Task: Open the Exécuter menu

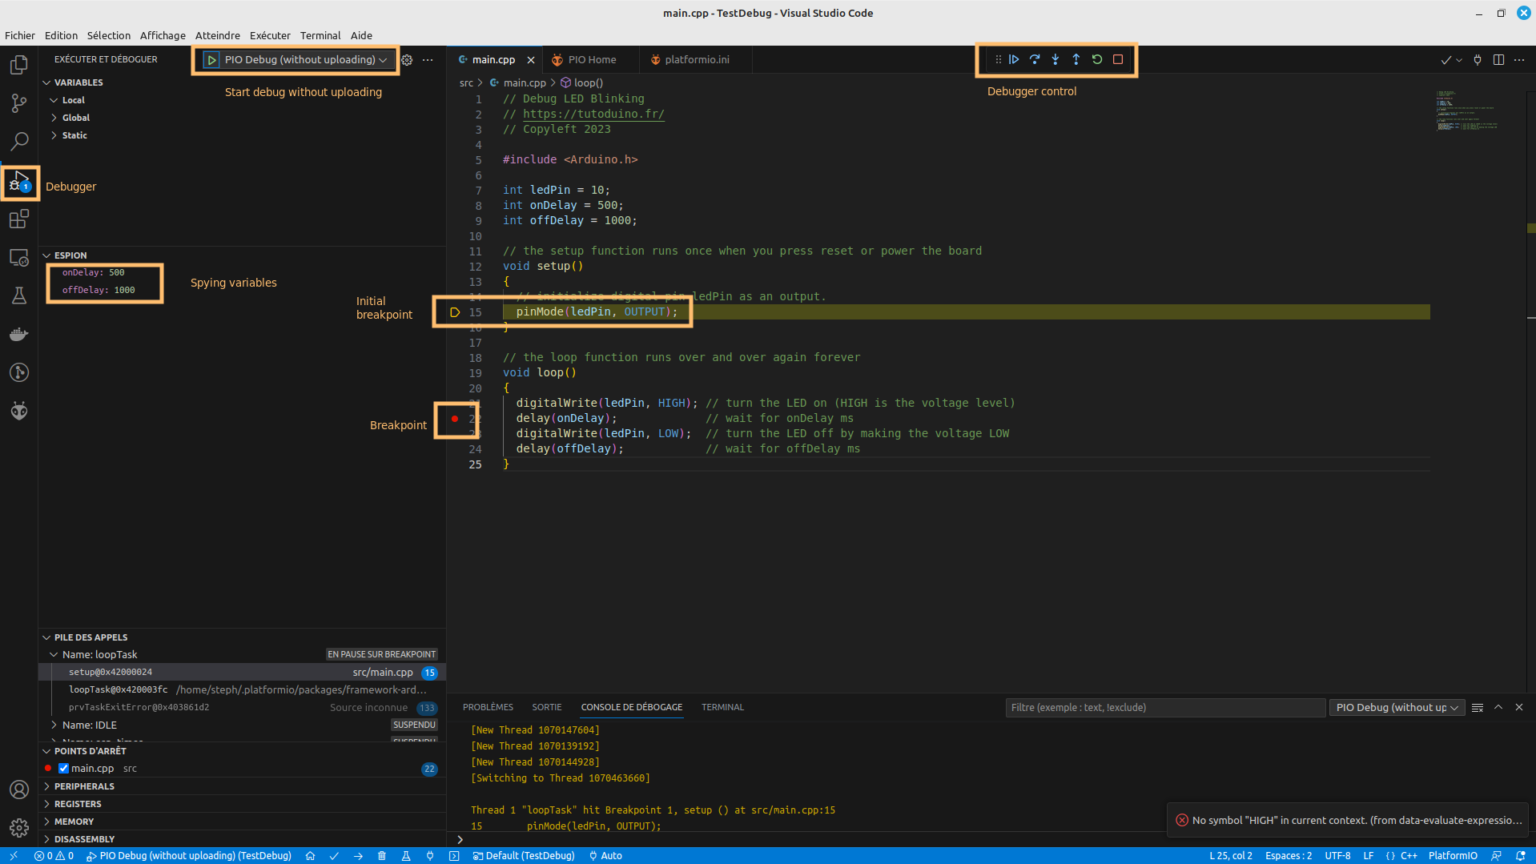Action: pos(270,35)
